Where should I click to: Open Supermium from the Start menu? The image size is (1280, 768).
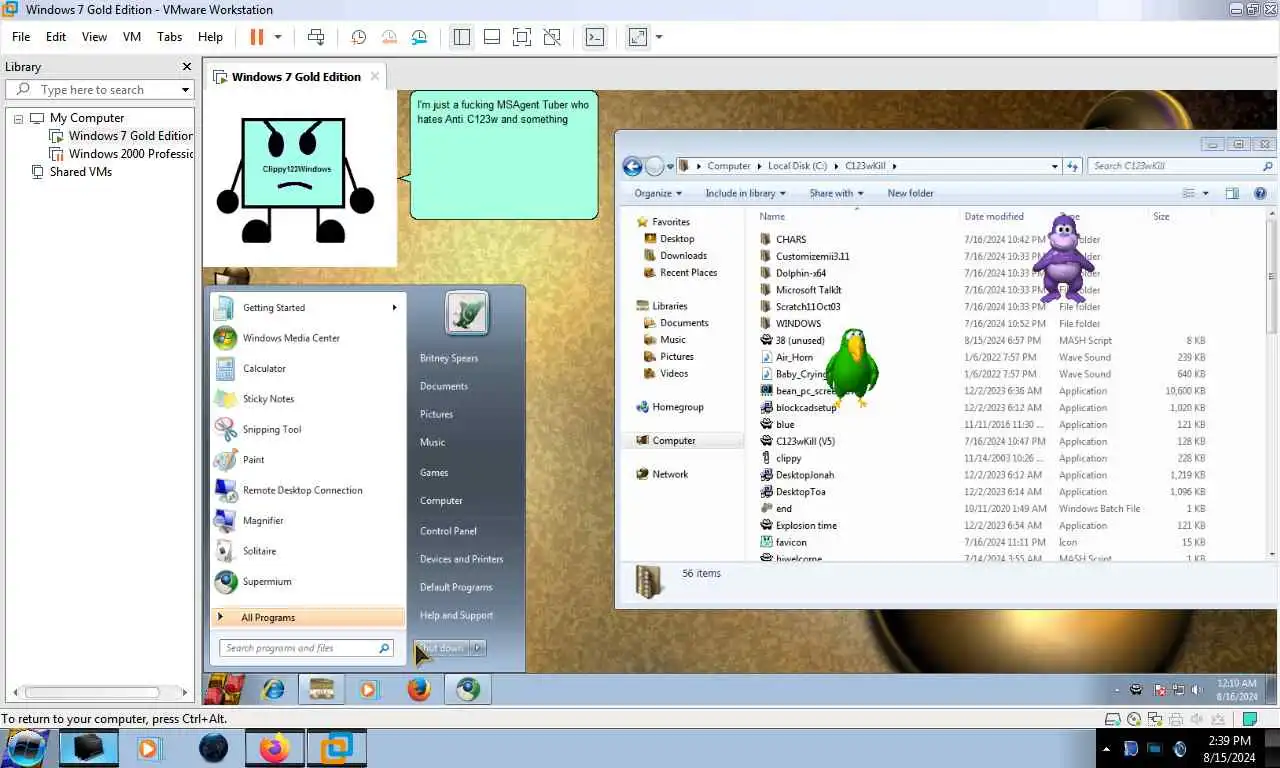click(266, 582)
